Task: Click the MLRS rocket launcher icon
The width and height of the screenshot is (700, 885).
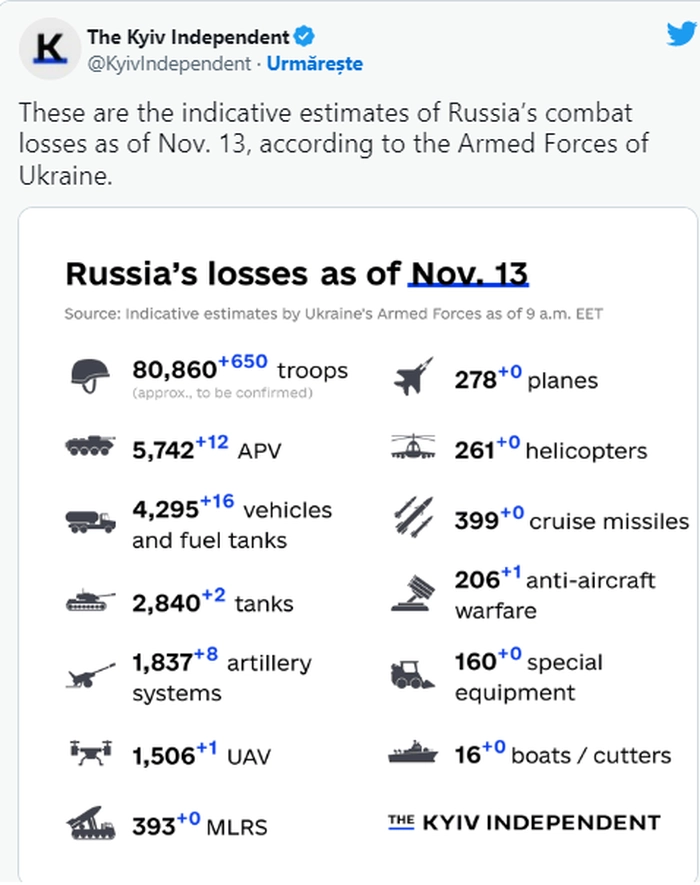Action: (x=89, y=825)
